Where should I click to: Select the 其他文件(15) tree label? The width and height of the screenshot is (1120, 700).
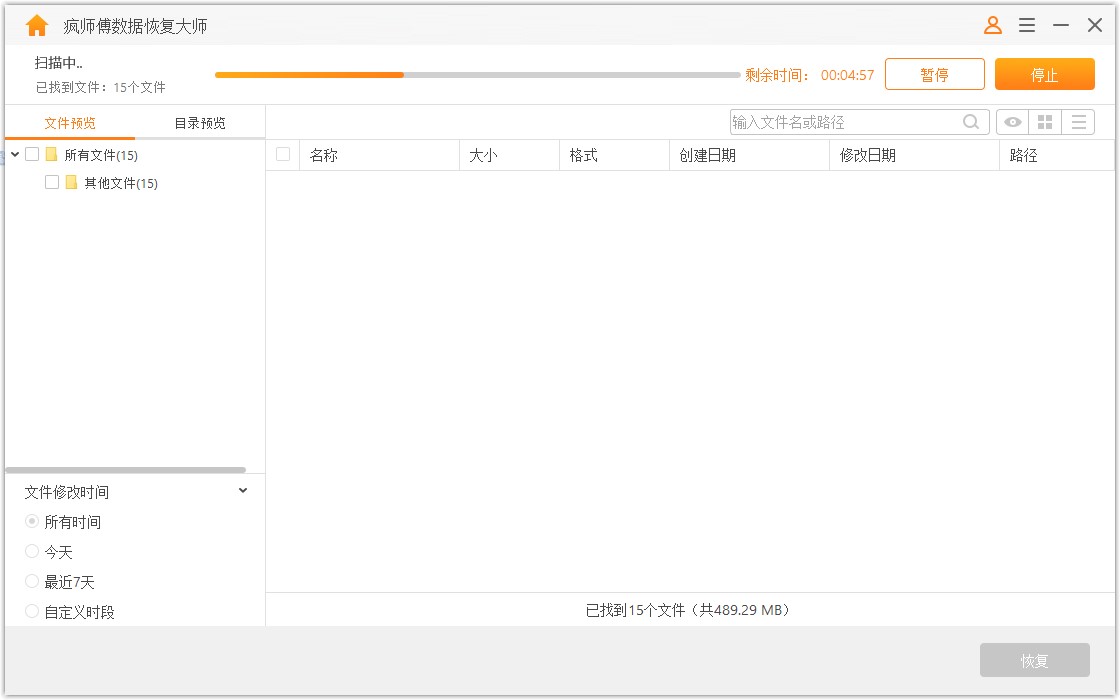(x=121, y=184)
